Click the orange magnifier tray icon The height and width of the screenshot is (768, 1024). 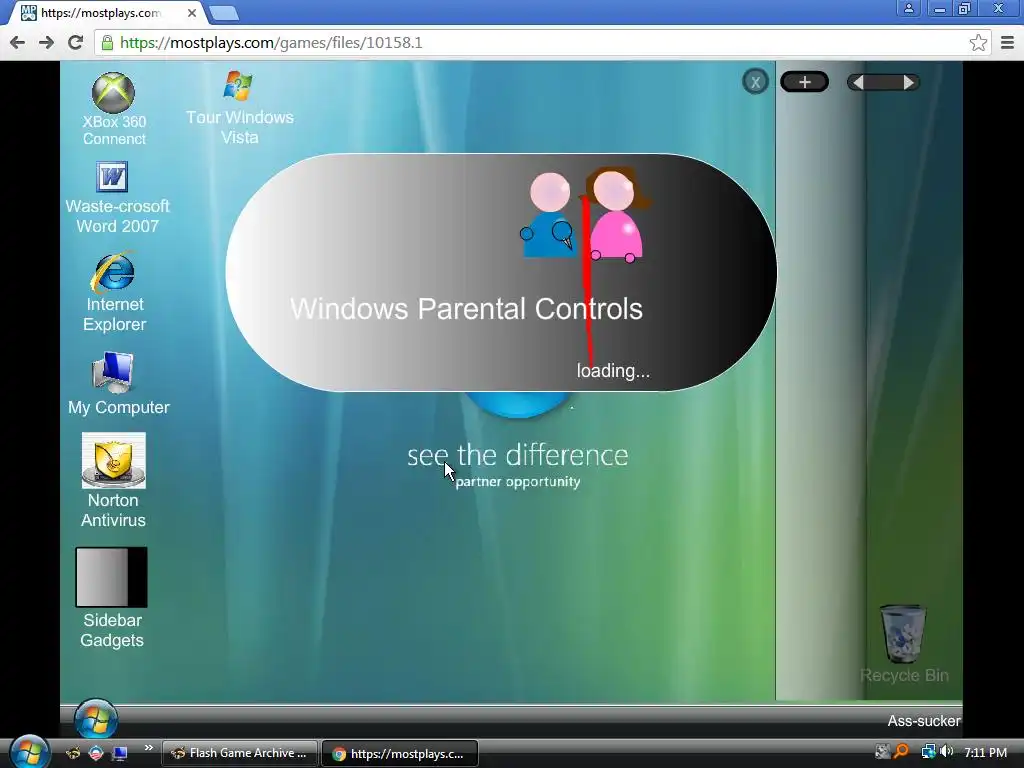tap(901, 752)
